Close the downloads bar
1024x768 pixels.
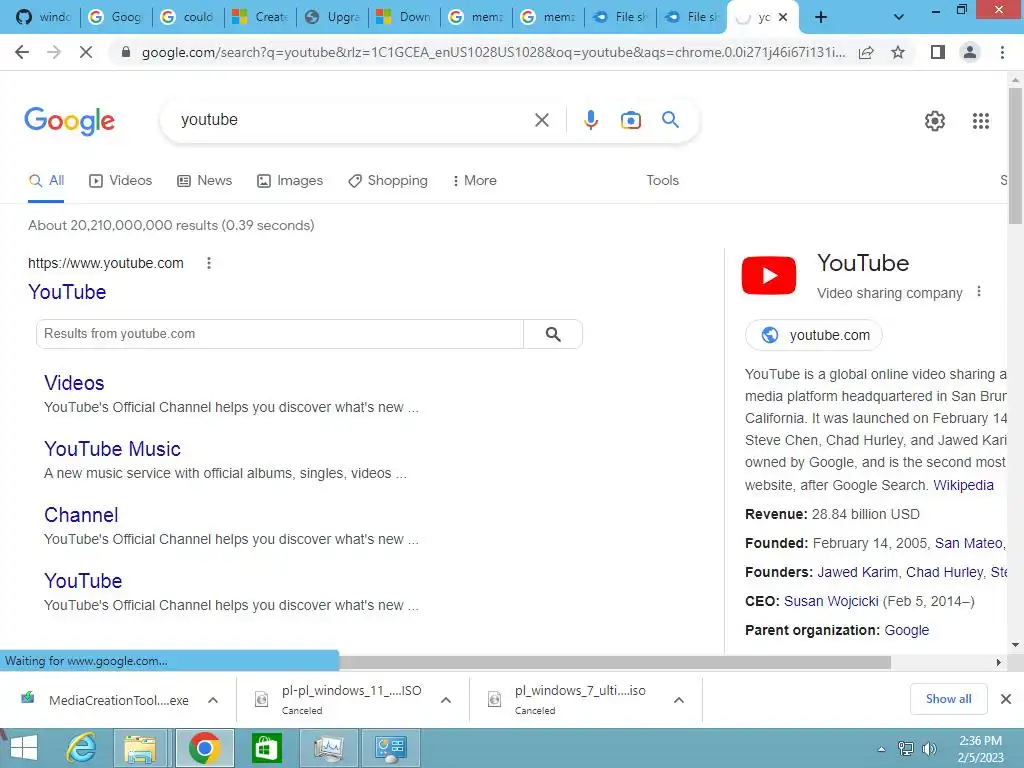pos(1006,699)
